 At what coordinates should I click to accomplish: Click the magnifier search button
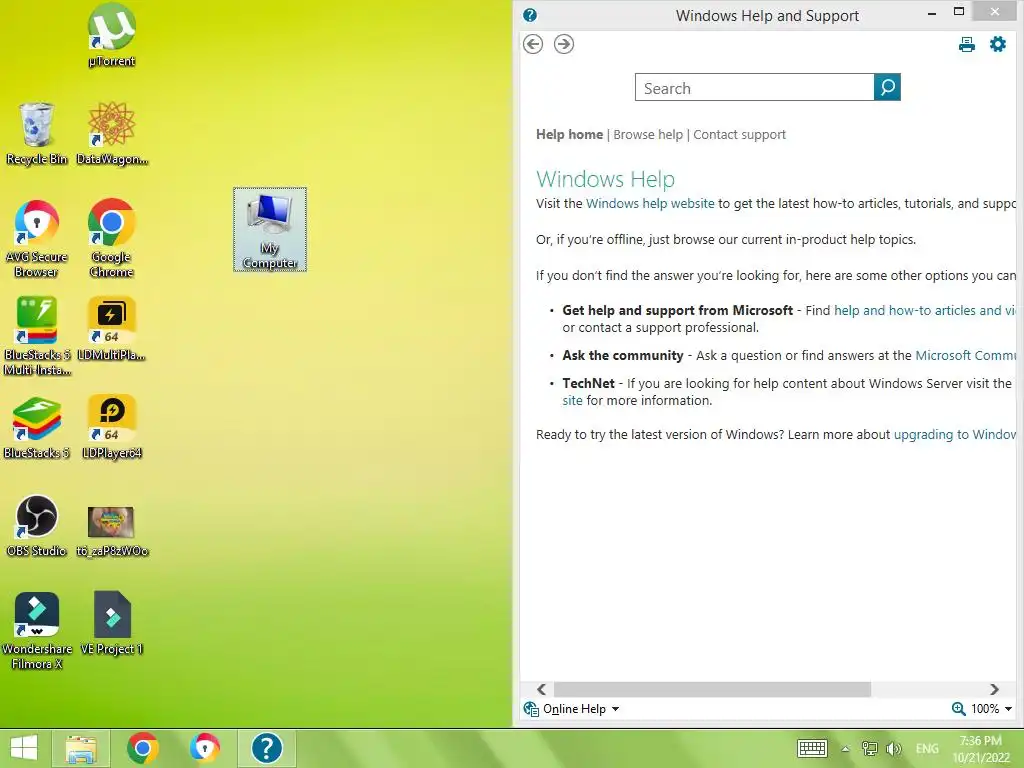click(x=887, y=87)
